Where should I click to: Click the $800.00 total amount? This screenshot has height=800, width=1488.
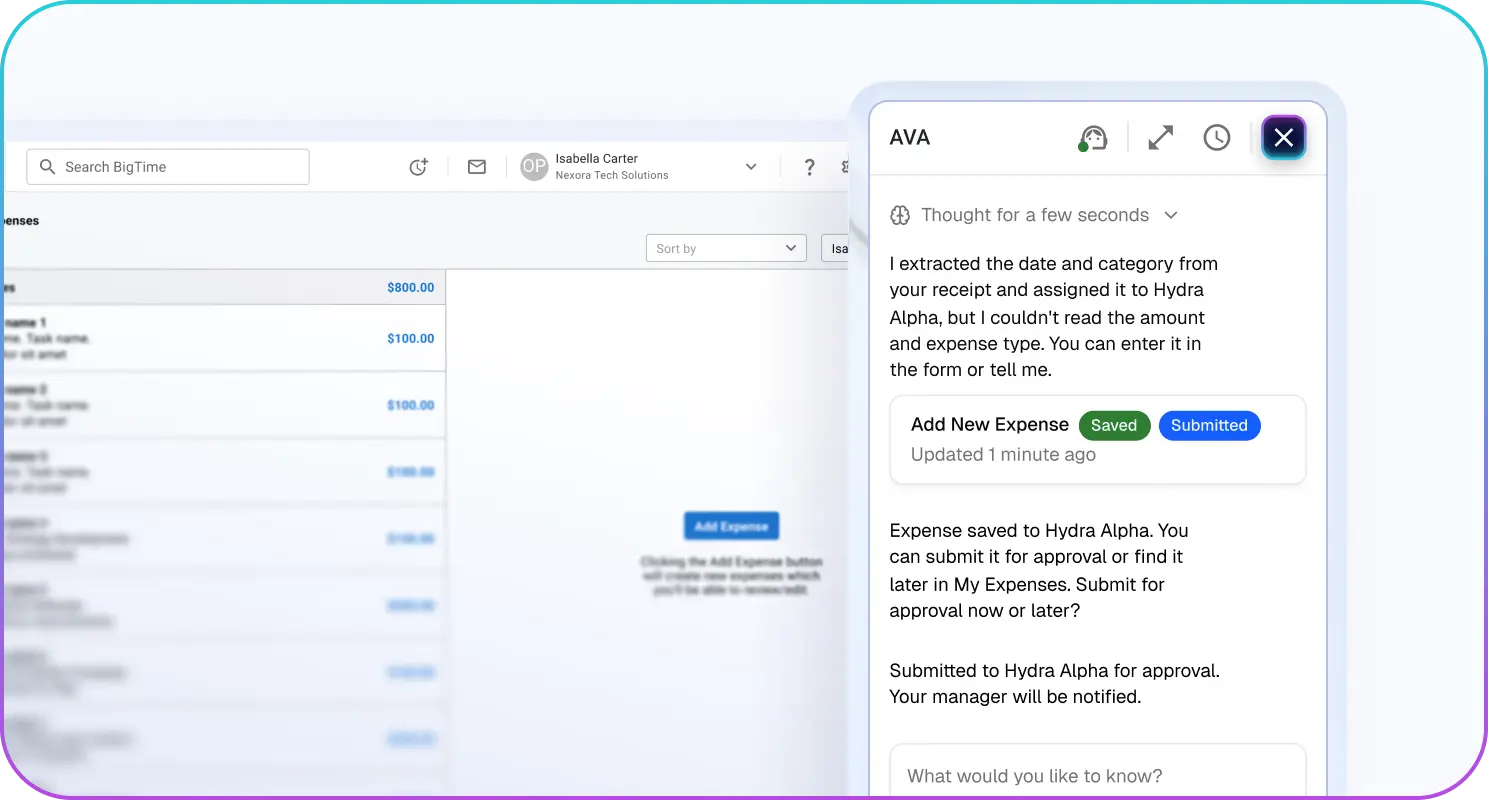pyautogui.click(x=411, y=288)
